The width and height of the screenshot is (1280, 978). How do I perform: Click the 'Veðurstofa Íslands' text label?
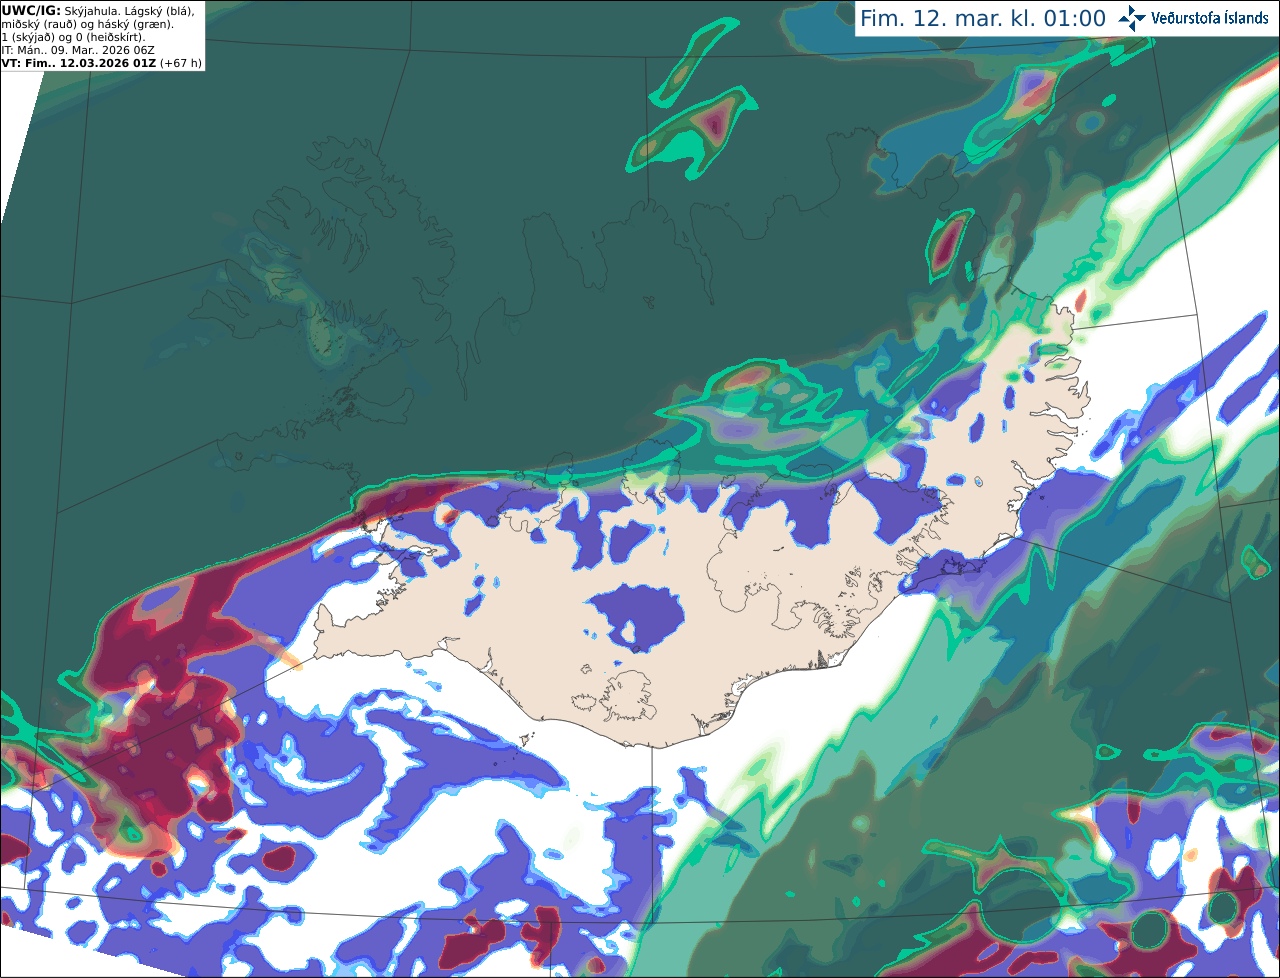coord(1209,18)
